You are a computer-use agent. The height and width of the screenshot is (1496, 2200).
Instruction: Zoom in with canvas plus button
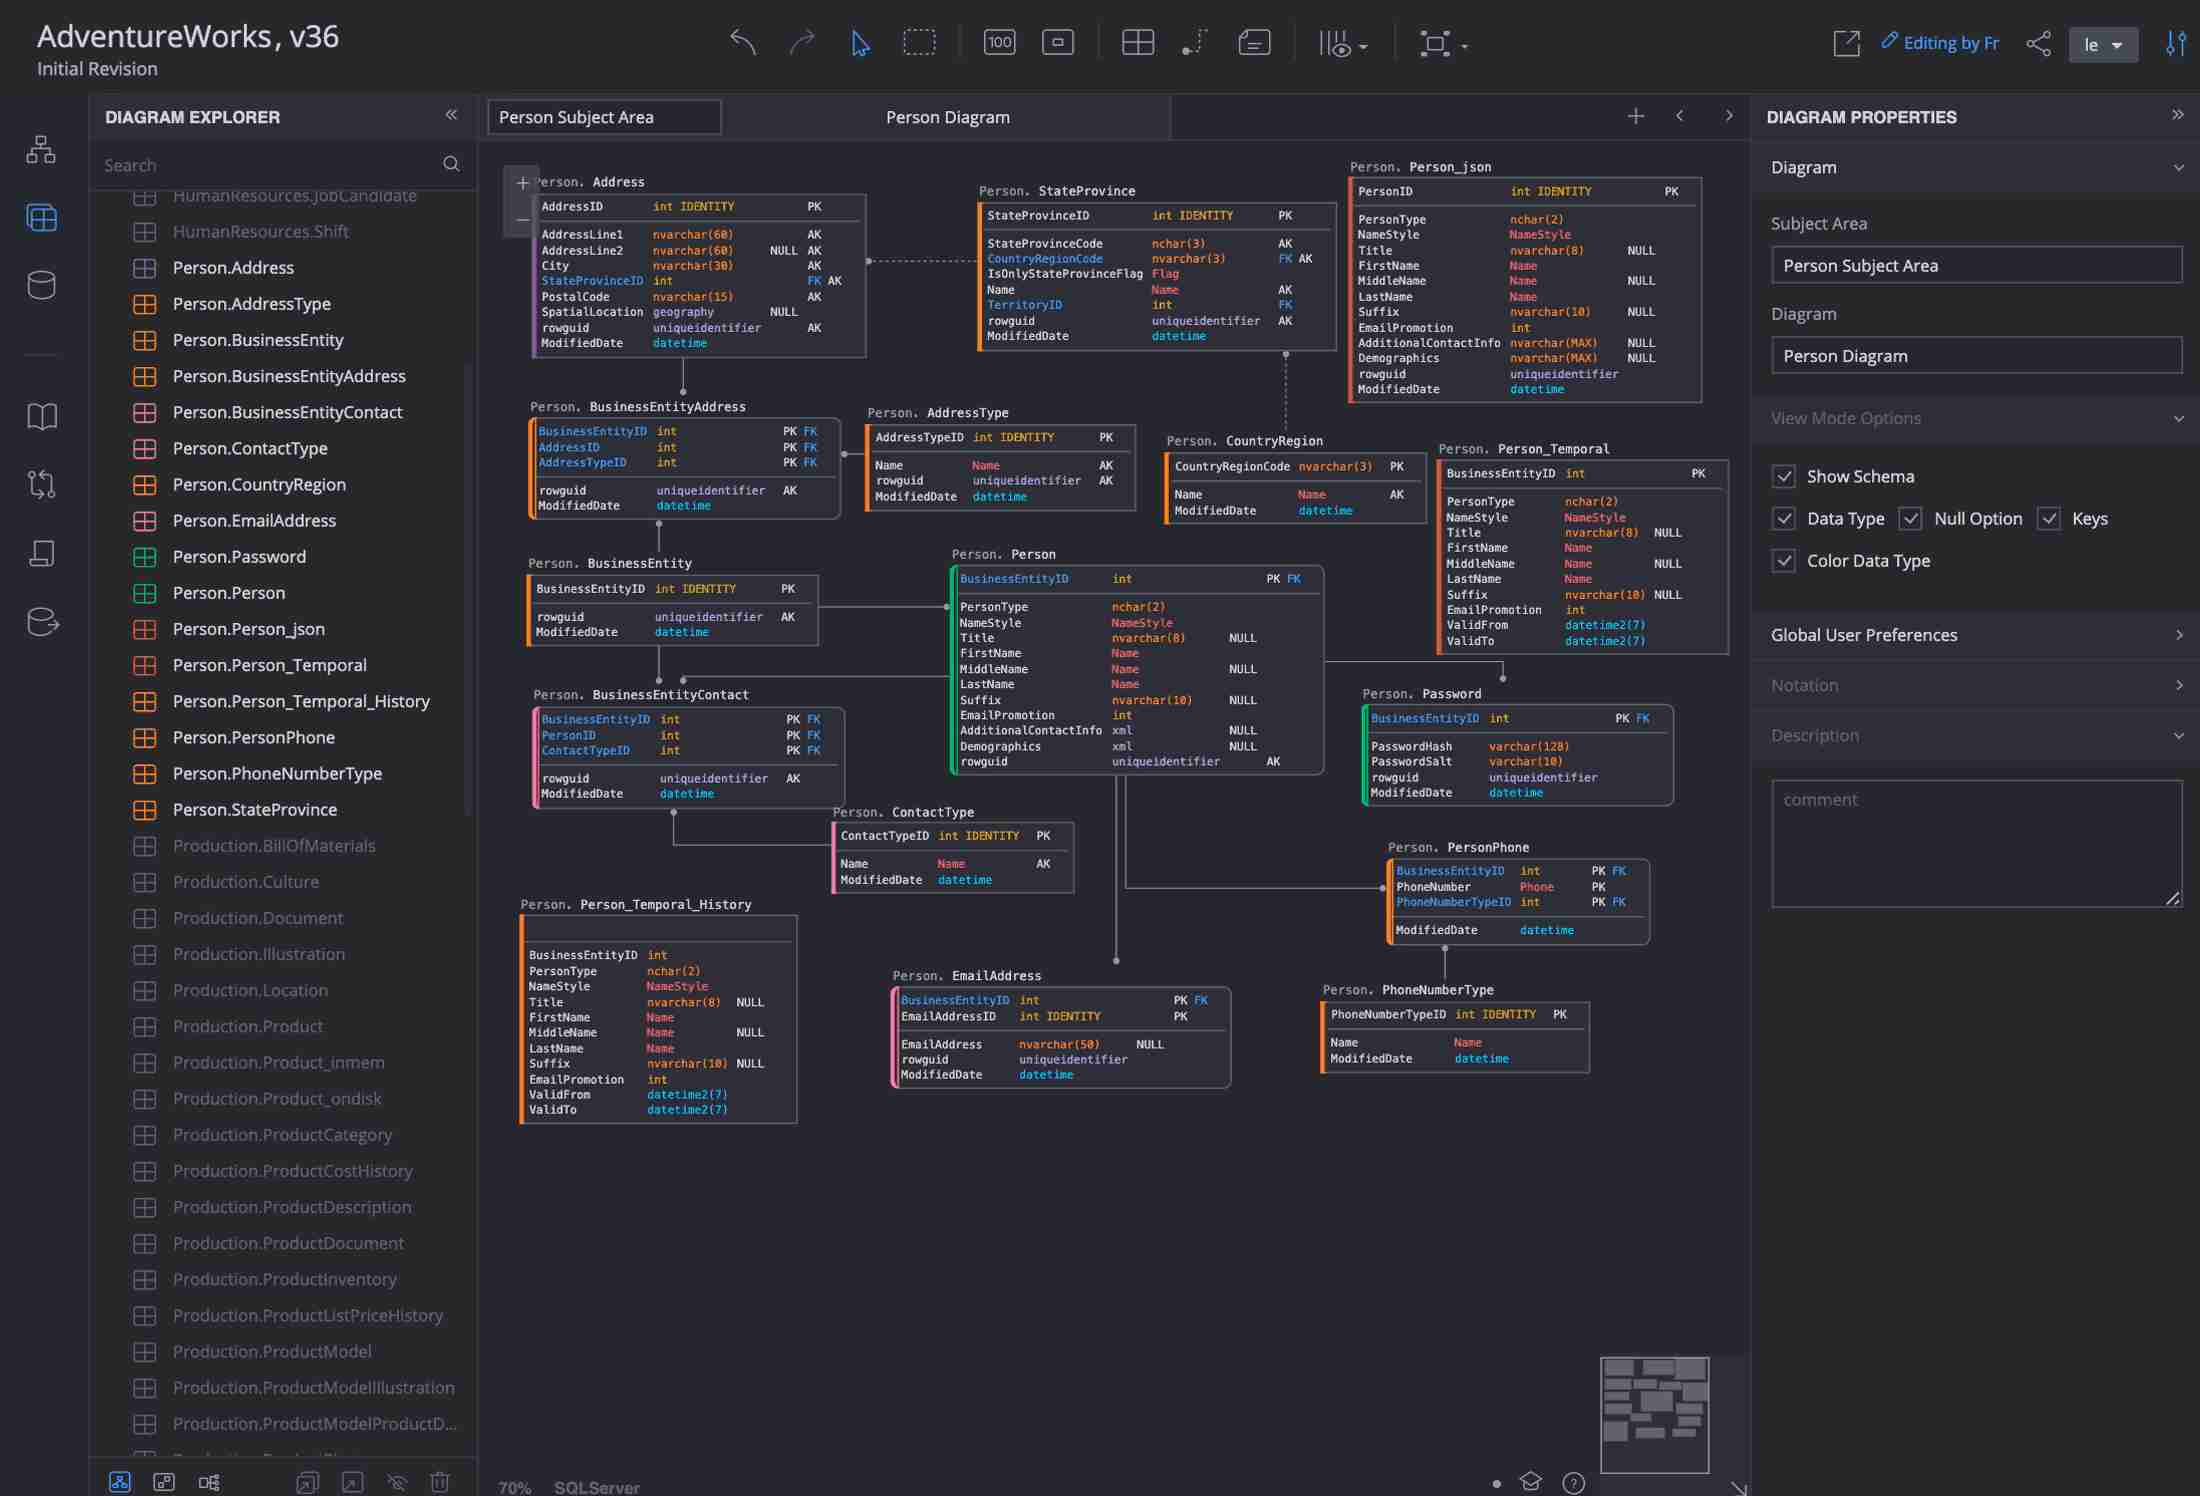[x=522, y=183]
